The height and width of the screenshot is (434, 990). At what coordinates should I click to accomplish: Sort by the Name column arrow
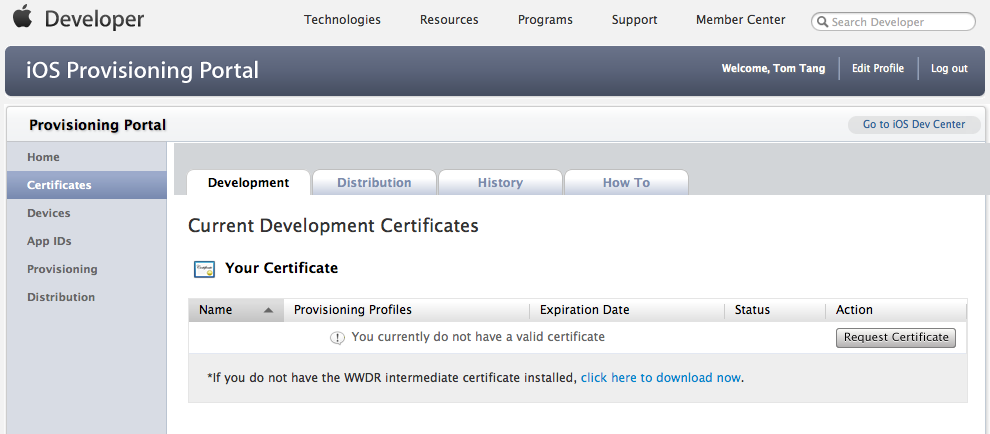point(268,310)
